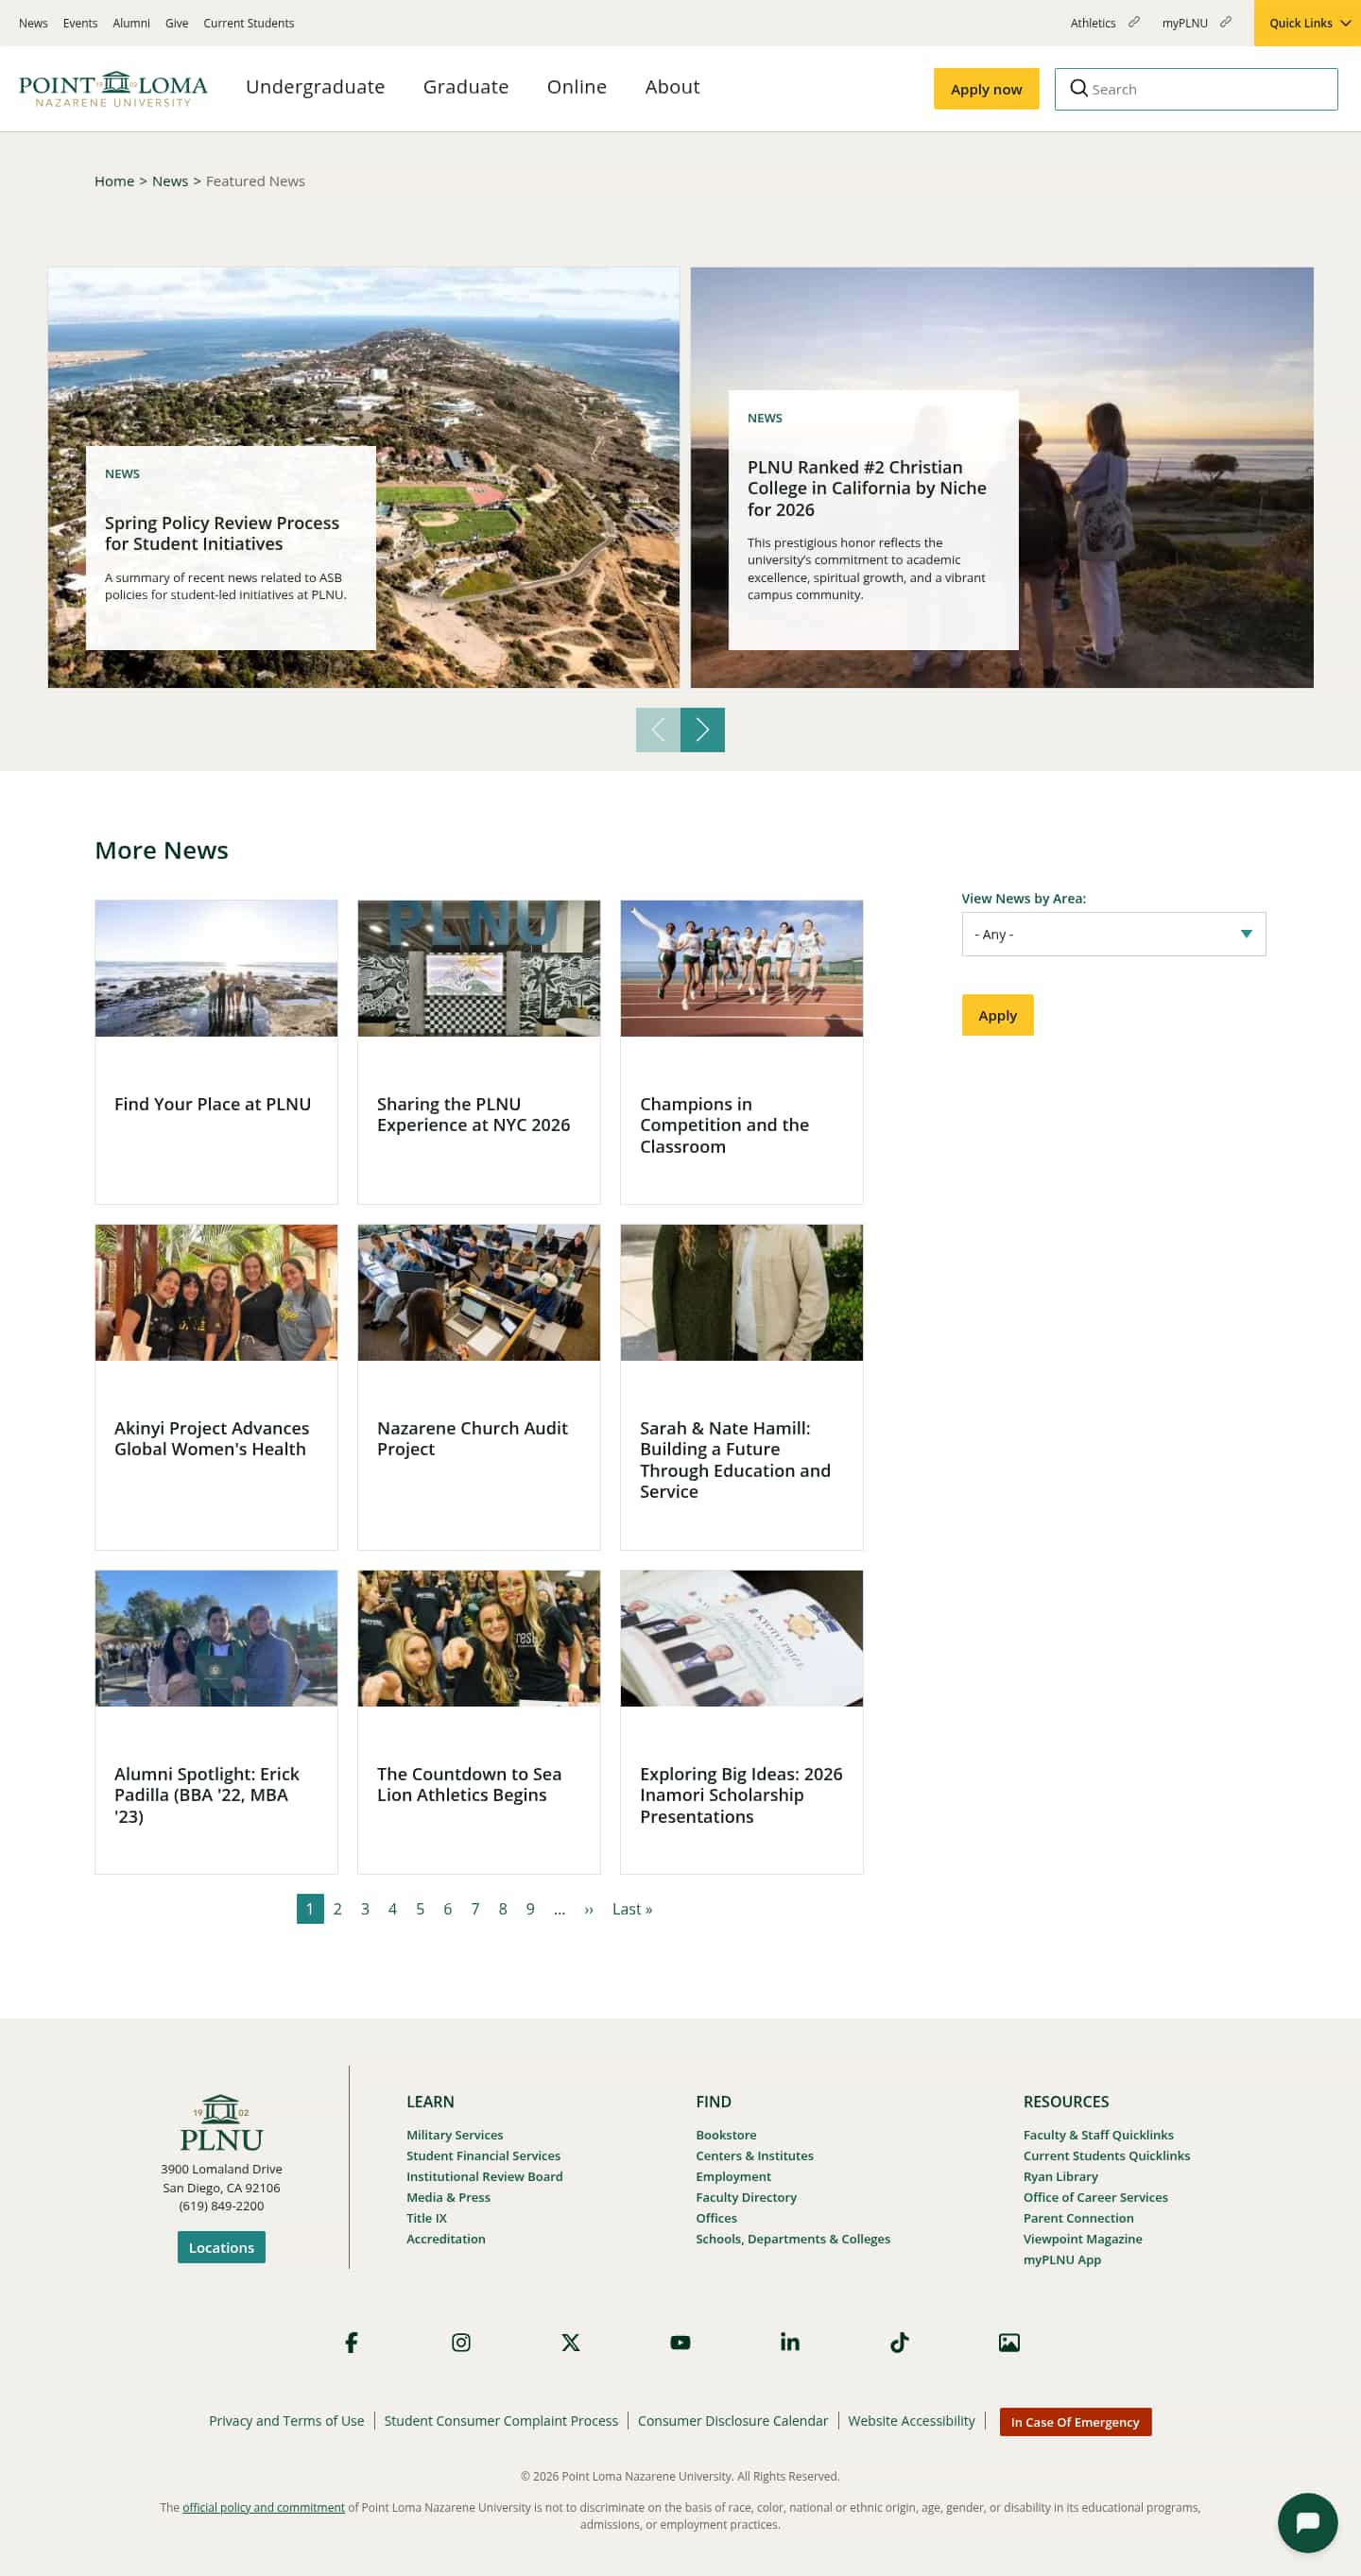Open Nazarene Church Audit Project article

(472, 1438)
